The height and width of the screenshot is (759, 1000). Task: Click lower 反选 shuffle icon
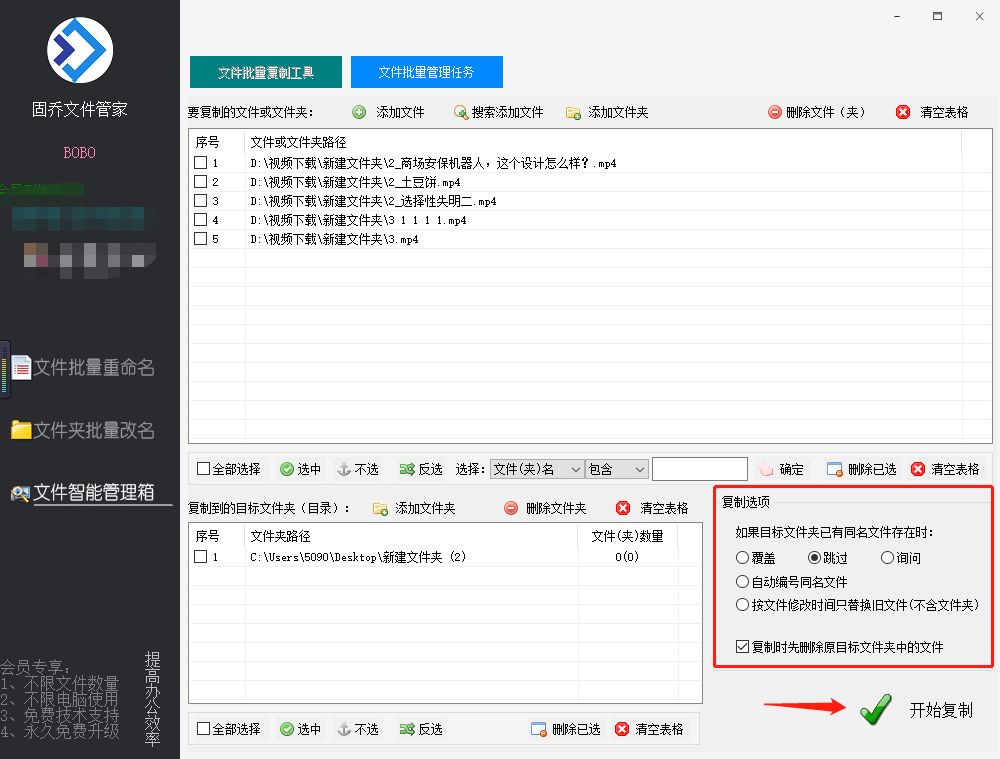point(407,729)
